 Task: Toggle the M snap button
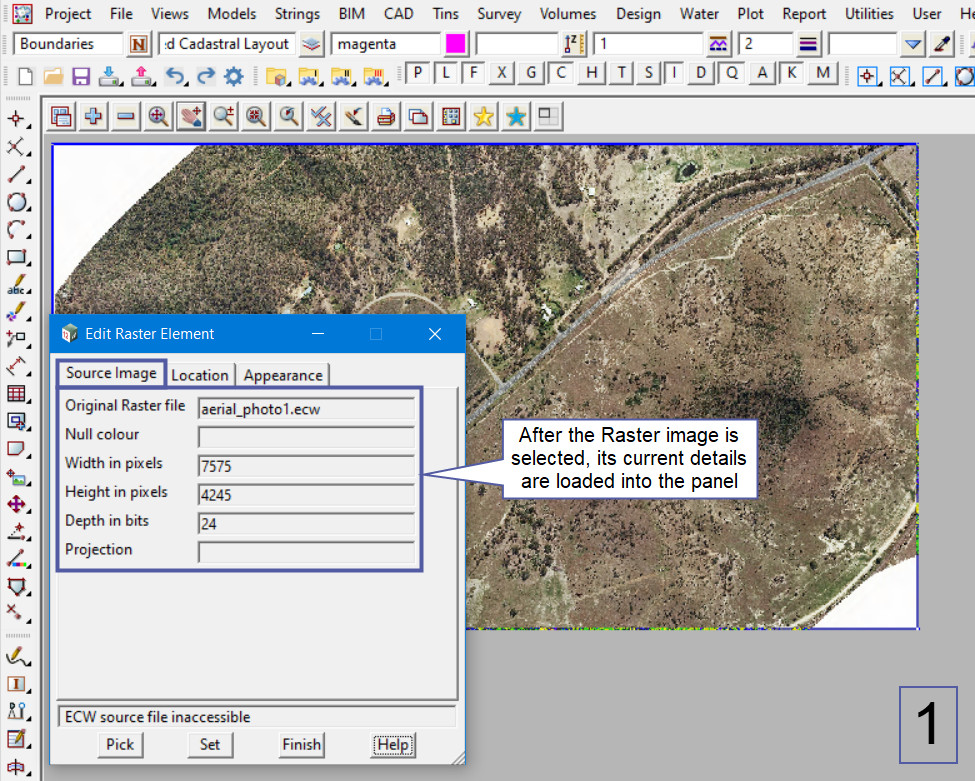pyautogui.click(x=823, y=73)
